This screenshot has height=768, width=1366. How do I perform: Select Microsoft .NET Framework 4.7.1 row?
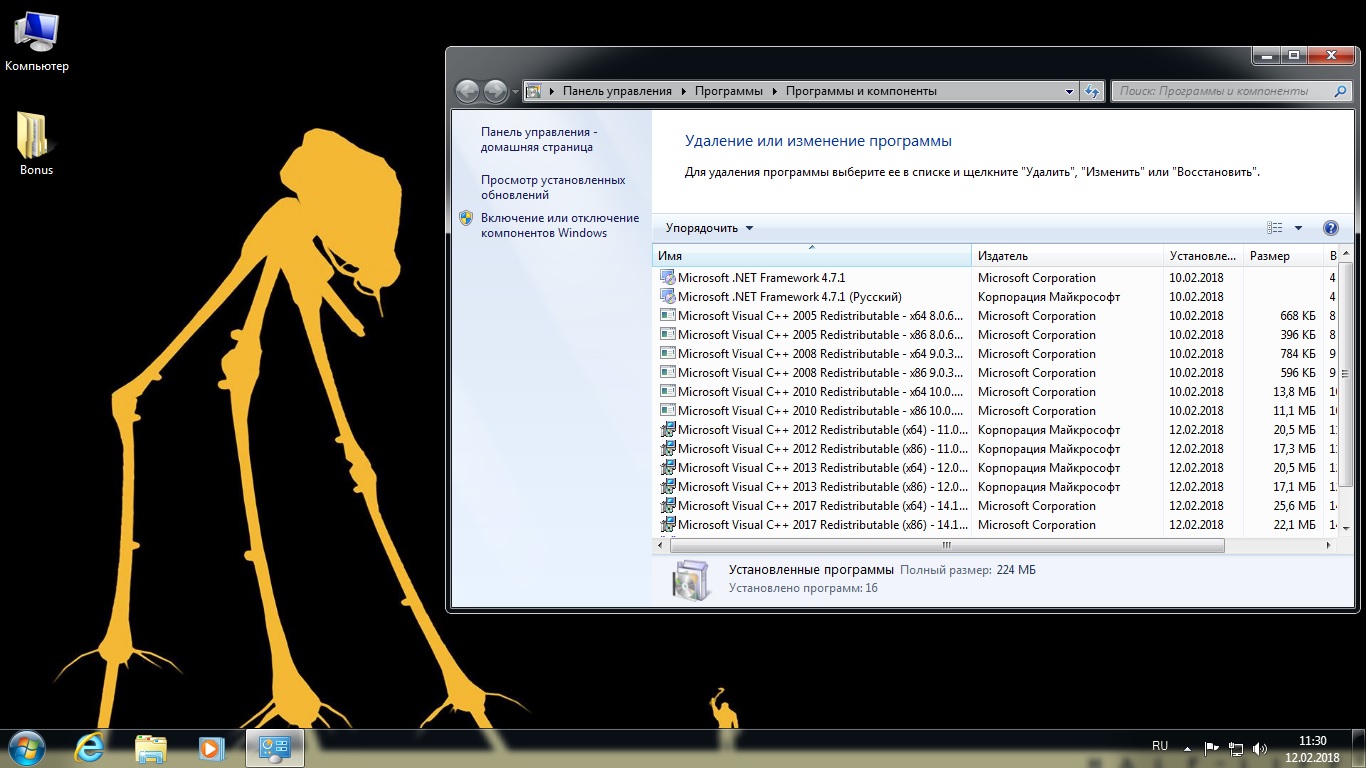coord(995,278)
